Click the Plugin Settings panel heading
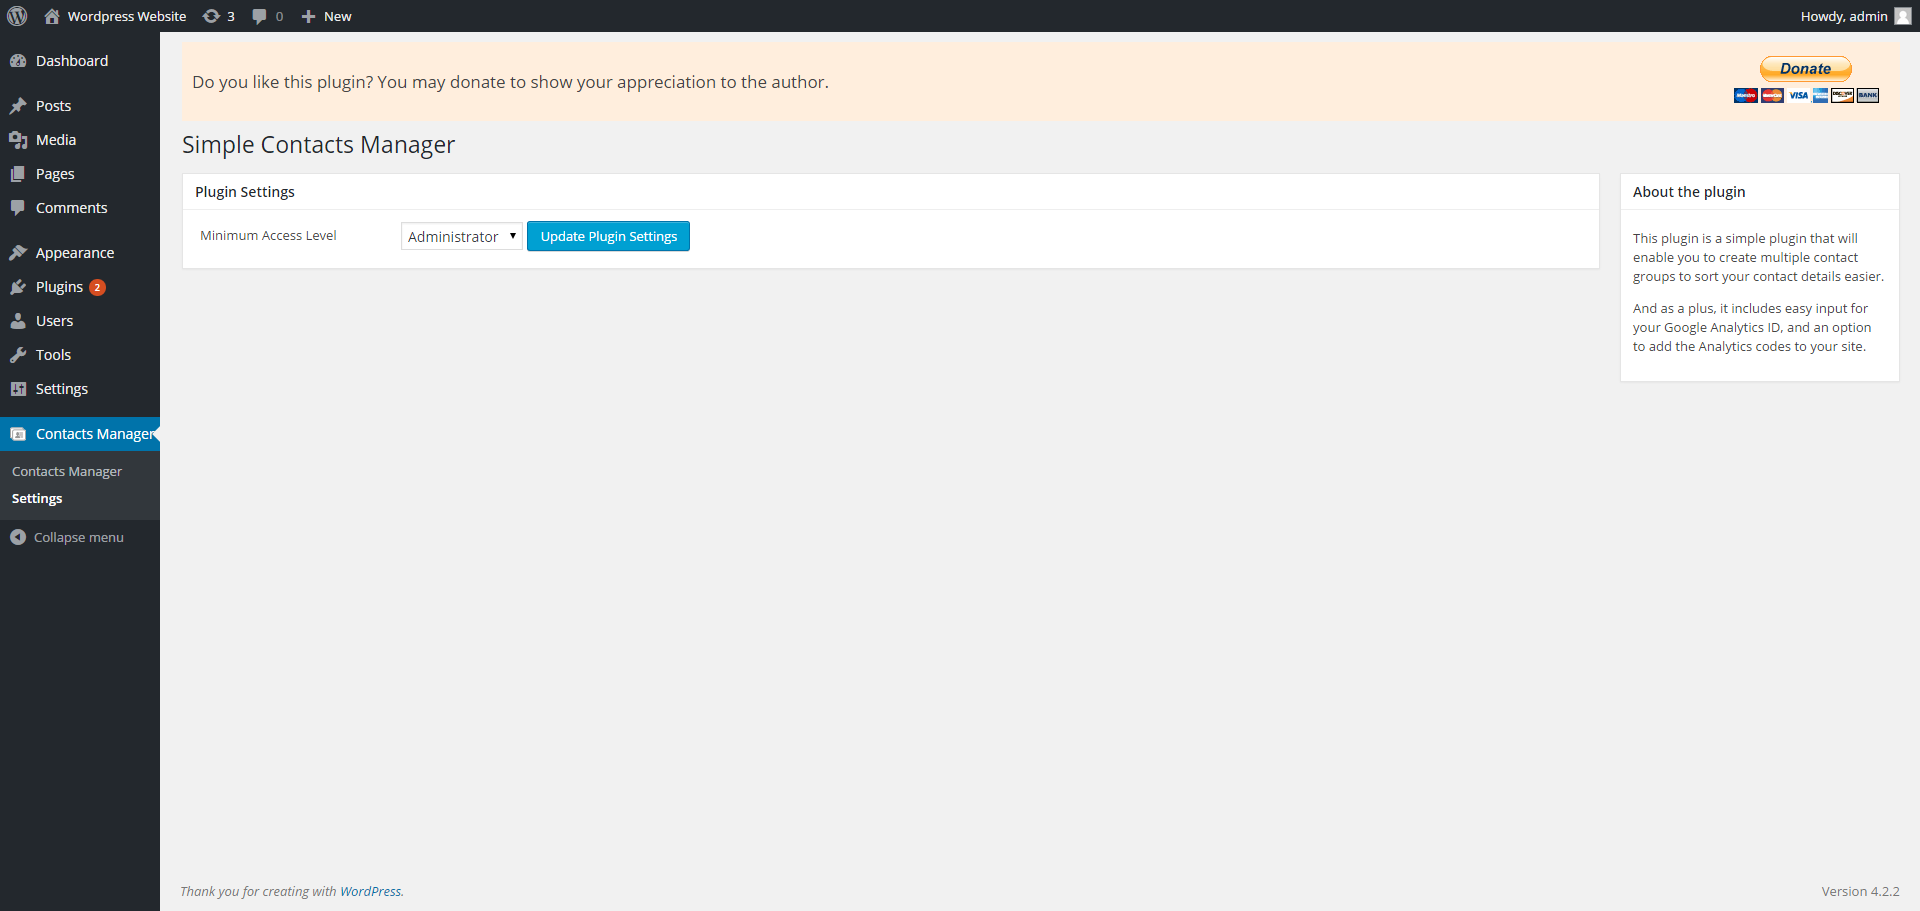Screen dimensions: 1920x911 245,192
